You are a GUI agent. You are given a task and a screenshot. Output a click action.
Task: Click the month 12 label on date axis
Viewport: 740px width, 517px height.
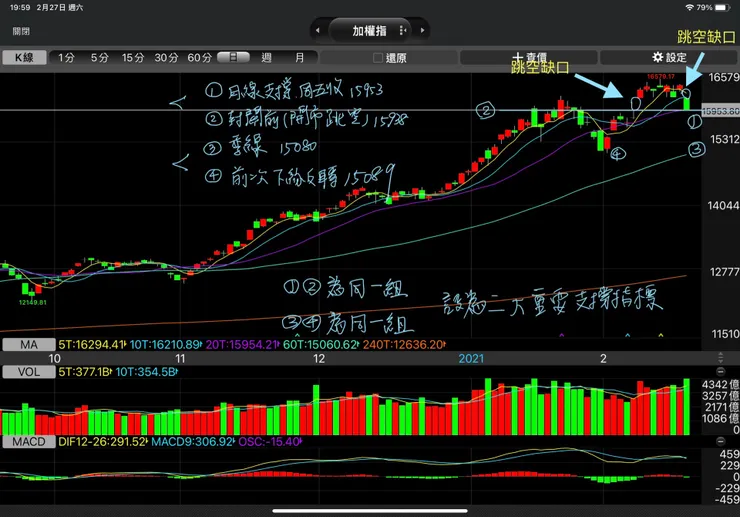tap(319, 359)
